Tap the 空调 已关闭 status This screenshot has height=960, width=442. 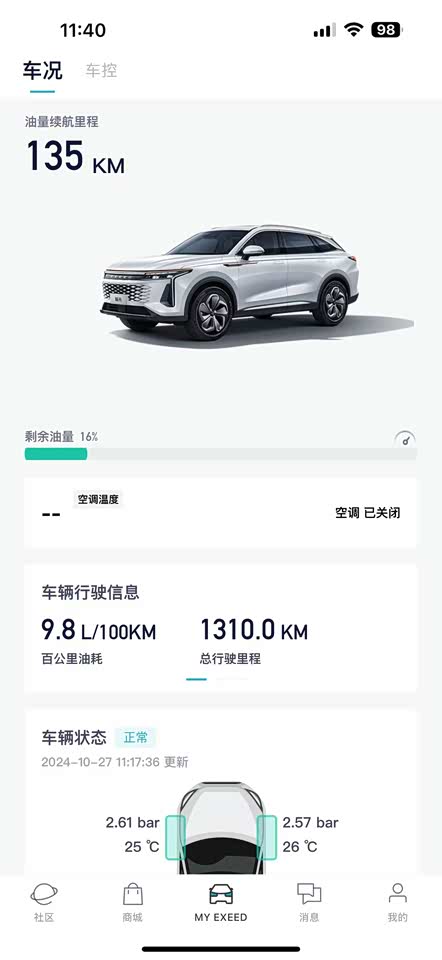[x=367, y=513]
